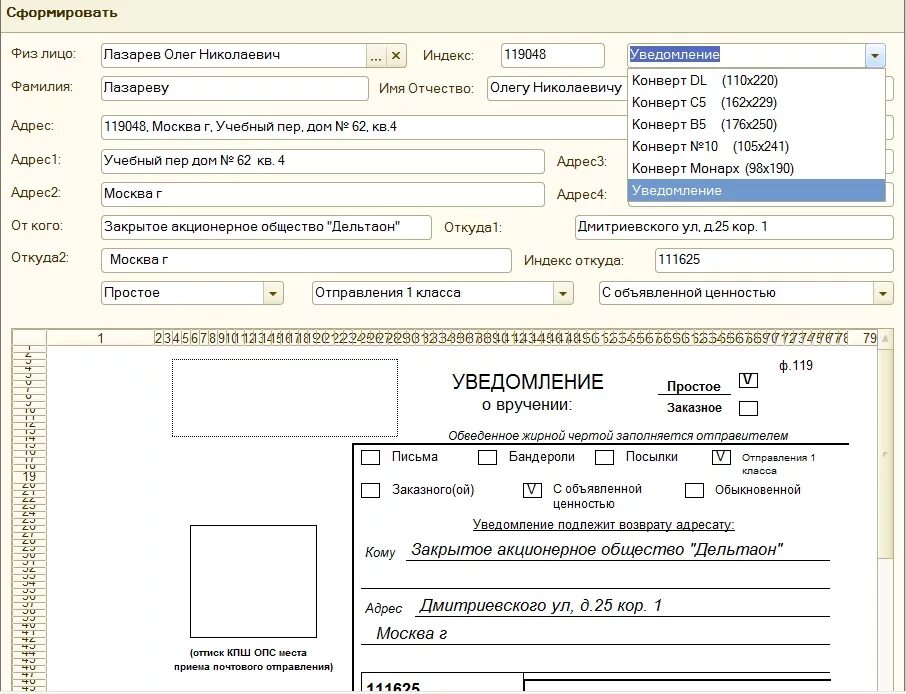Click column header 1 in the spreadsheet
Viewport: 906px width, 694px height.
pos(101,338)
